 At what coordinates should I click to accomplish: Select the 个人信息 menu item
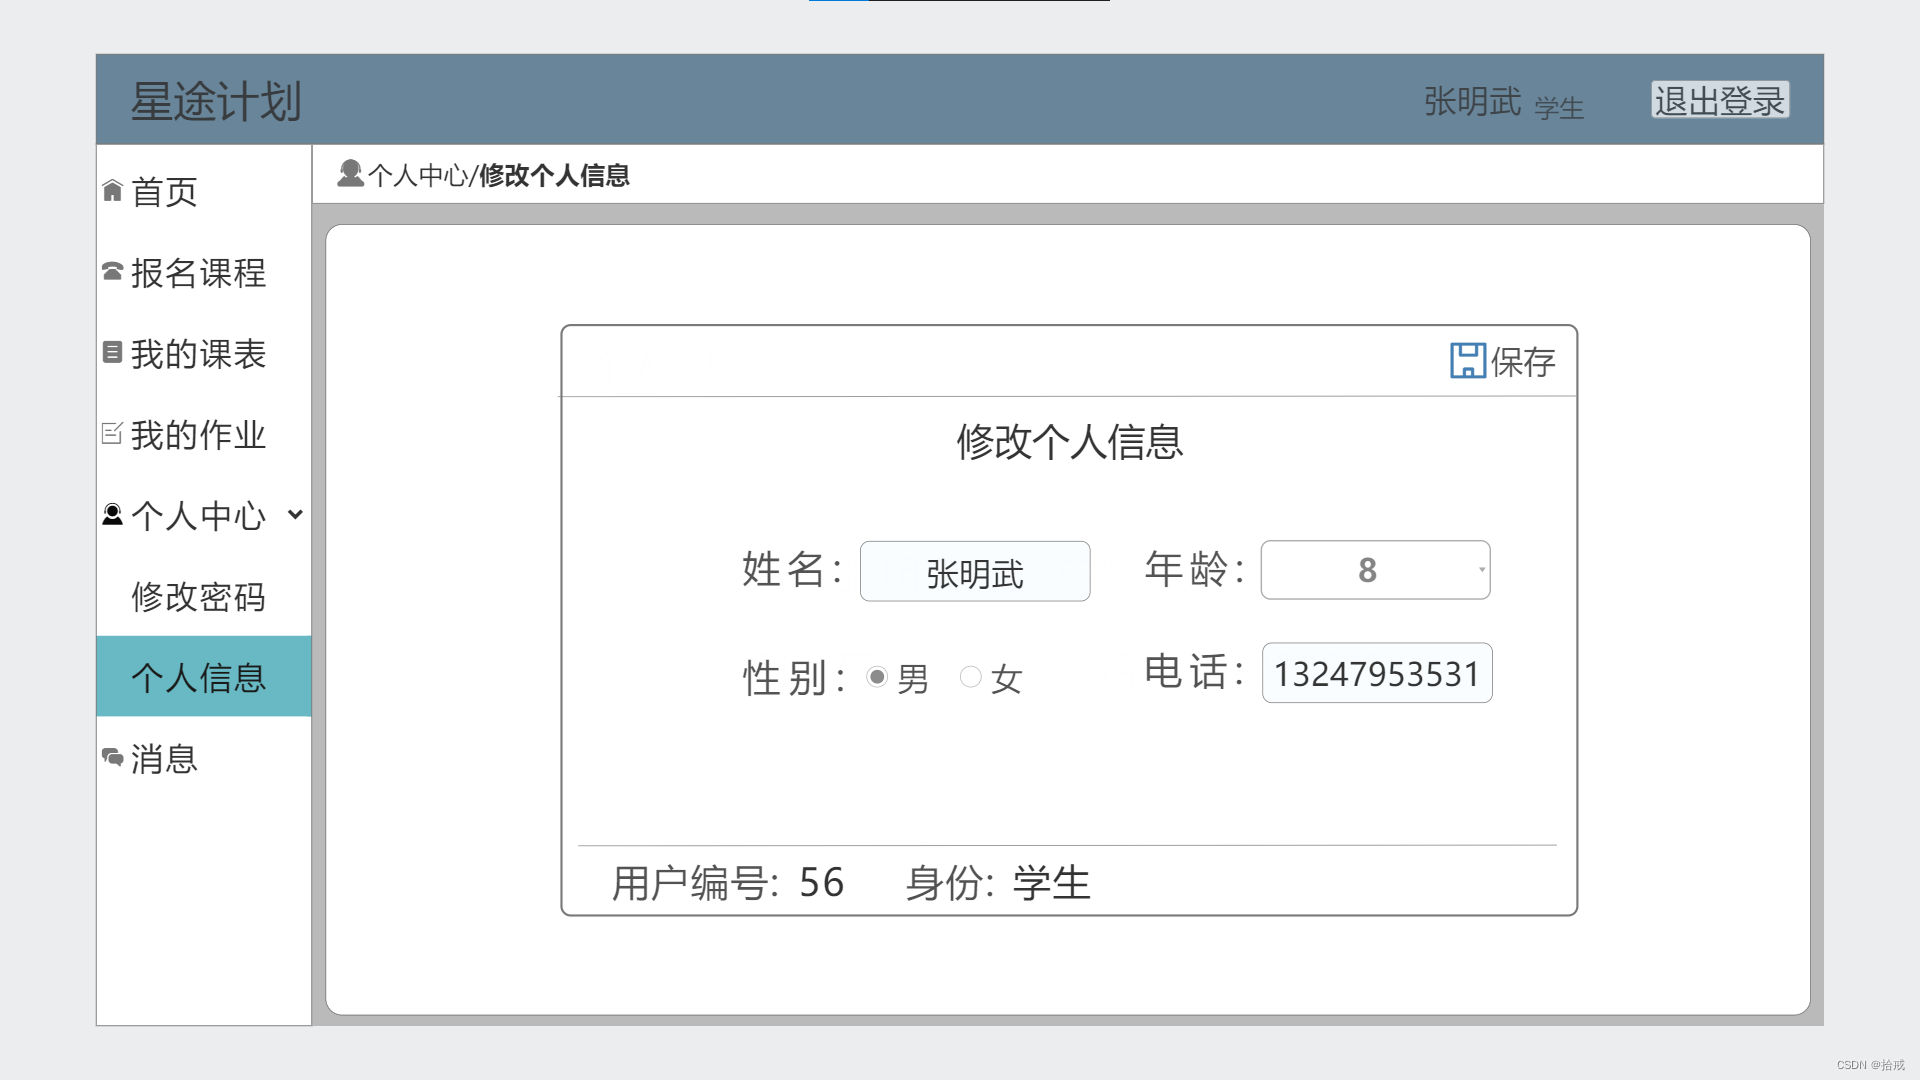pyautogui.click(x=198, y=677)
